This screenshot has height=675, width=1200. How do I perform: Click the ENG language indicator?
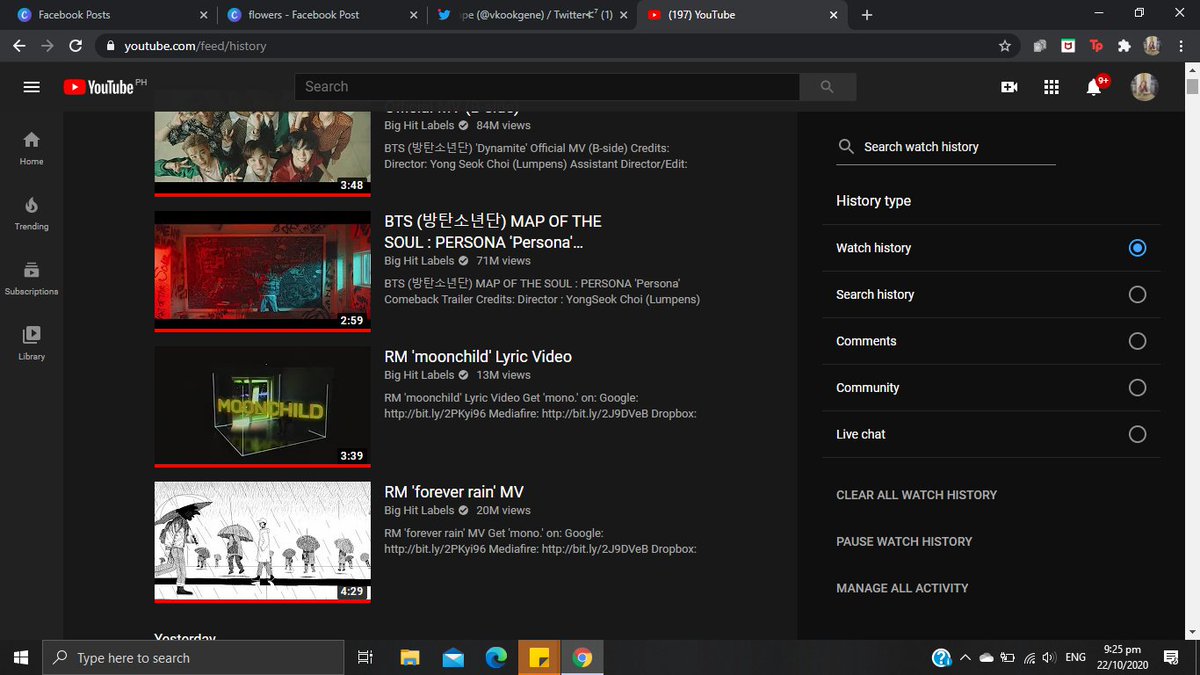[1076, 658]
